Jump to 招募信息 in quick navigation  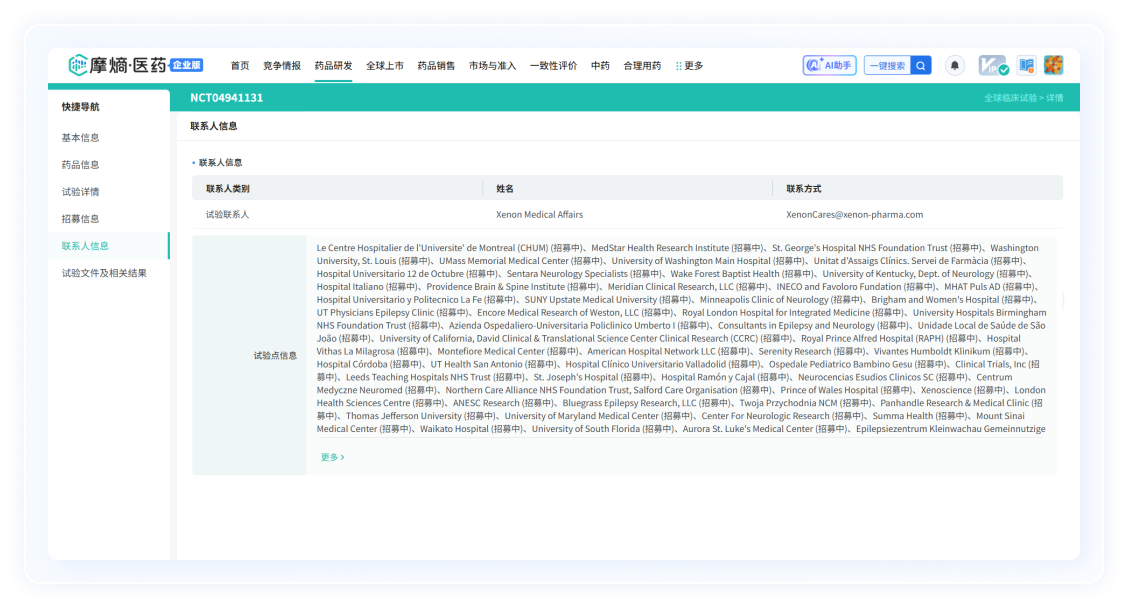pyautogui.click(x=81, y=219)
